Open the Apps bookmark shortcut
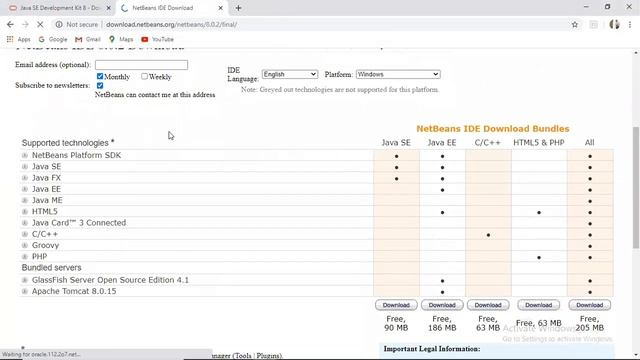The width and height of the screenshot is (640, 360). point(19,39)
